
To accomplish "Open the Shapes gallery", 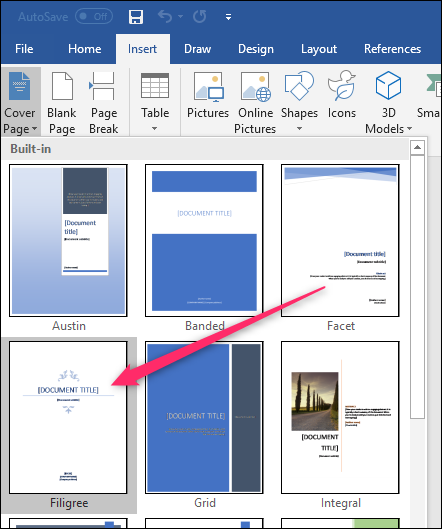I will [x=299, y=102].
